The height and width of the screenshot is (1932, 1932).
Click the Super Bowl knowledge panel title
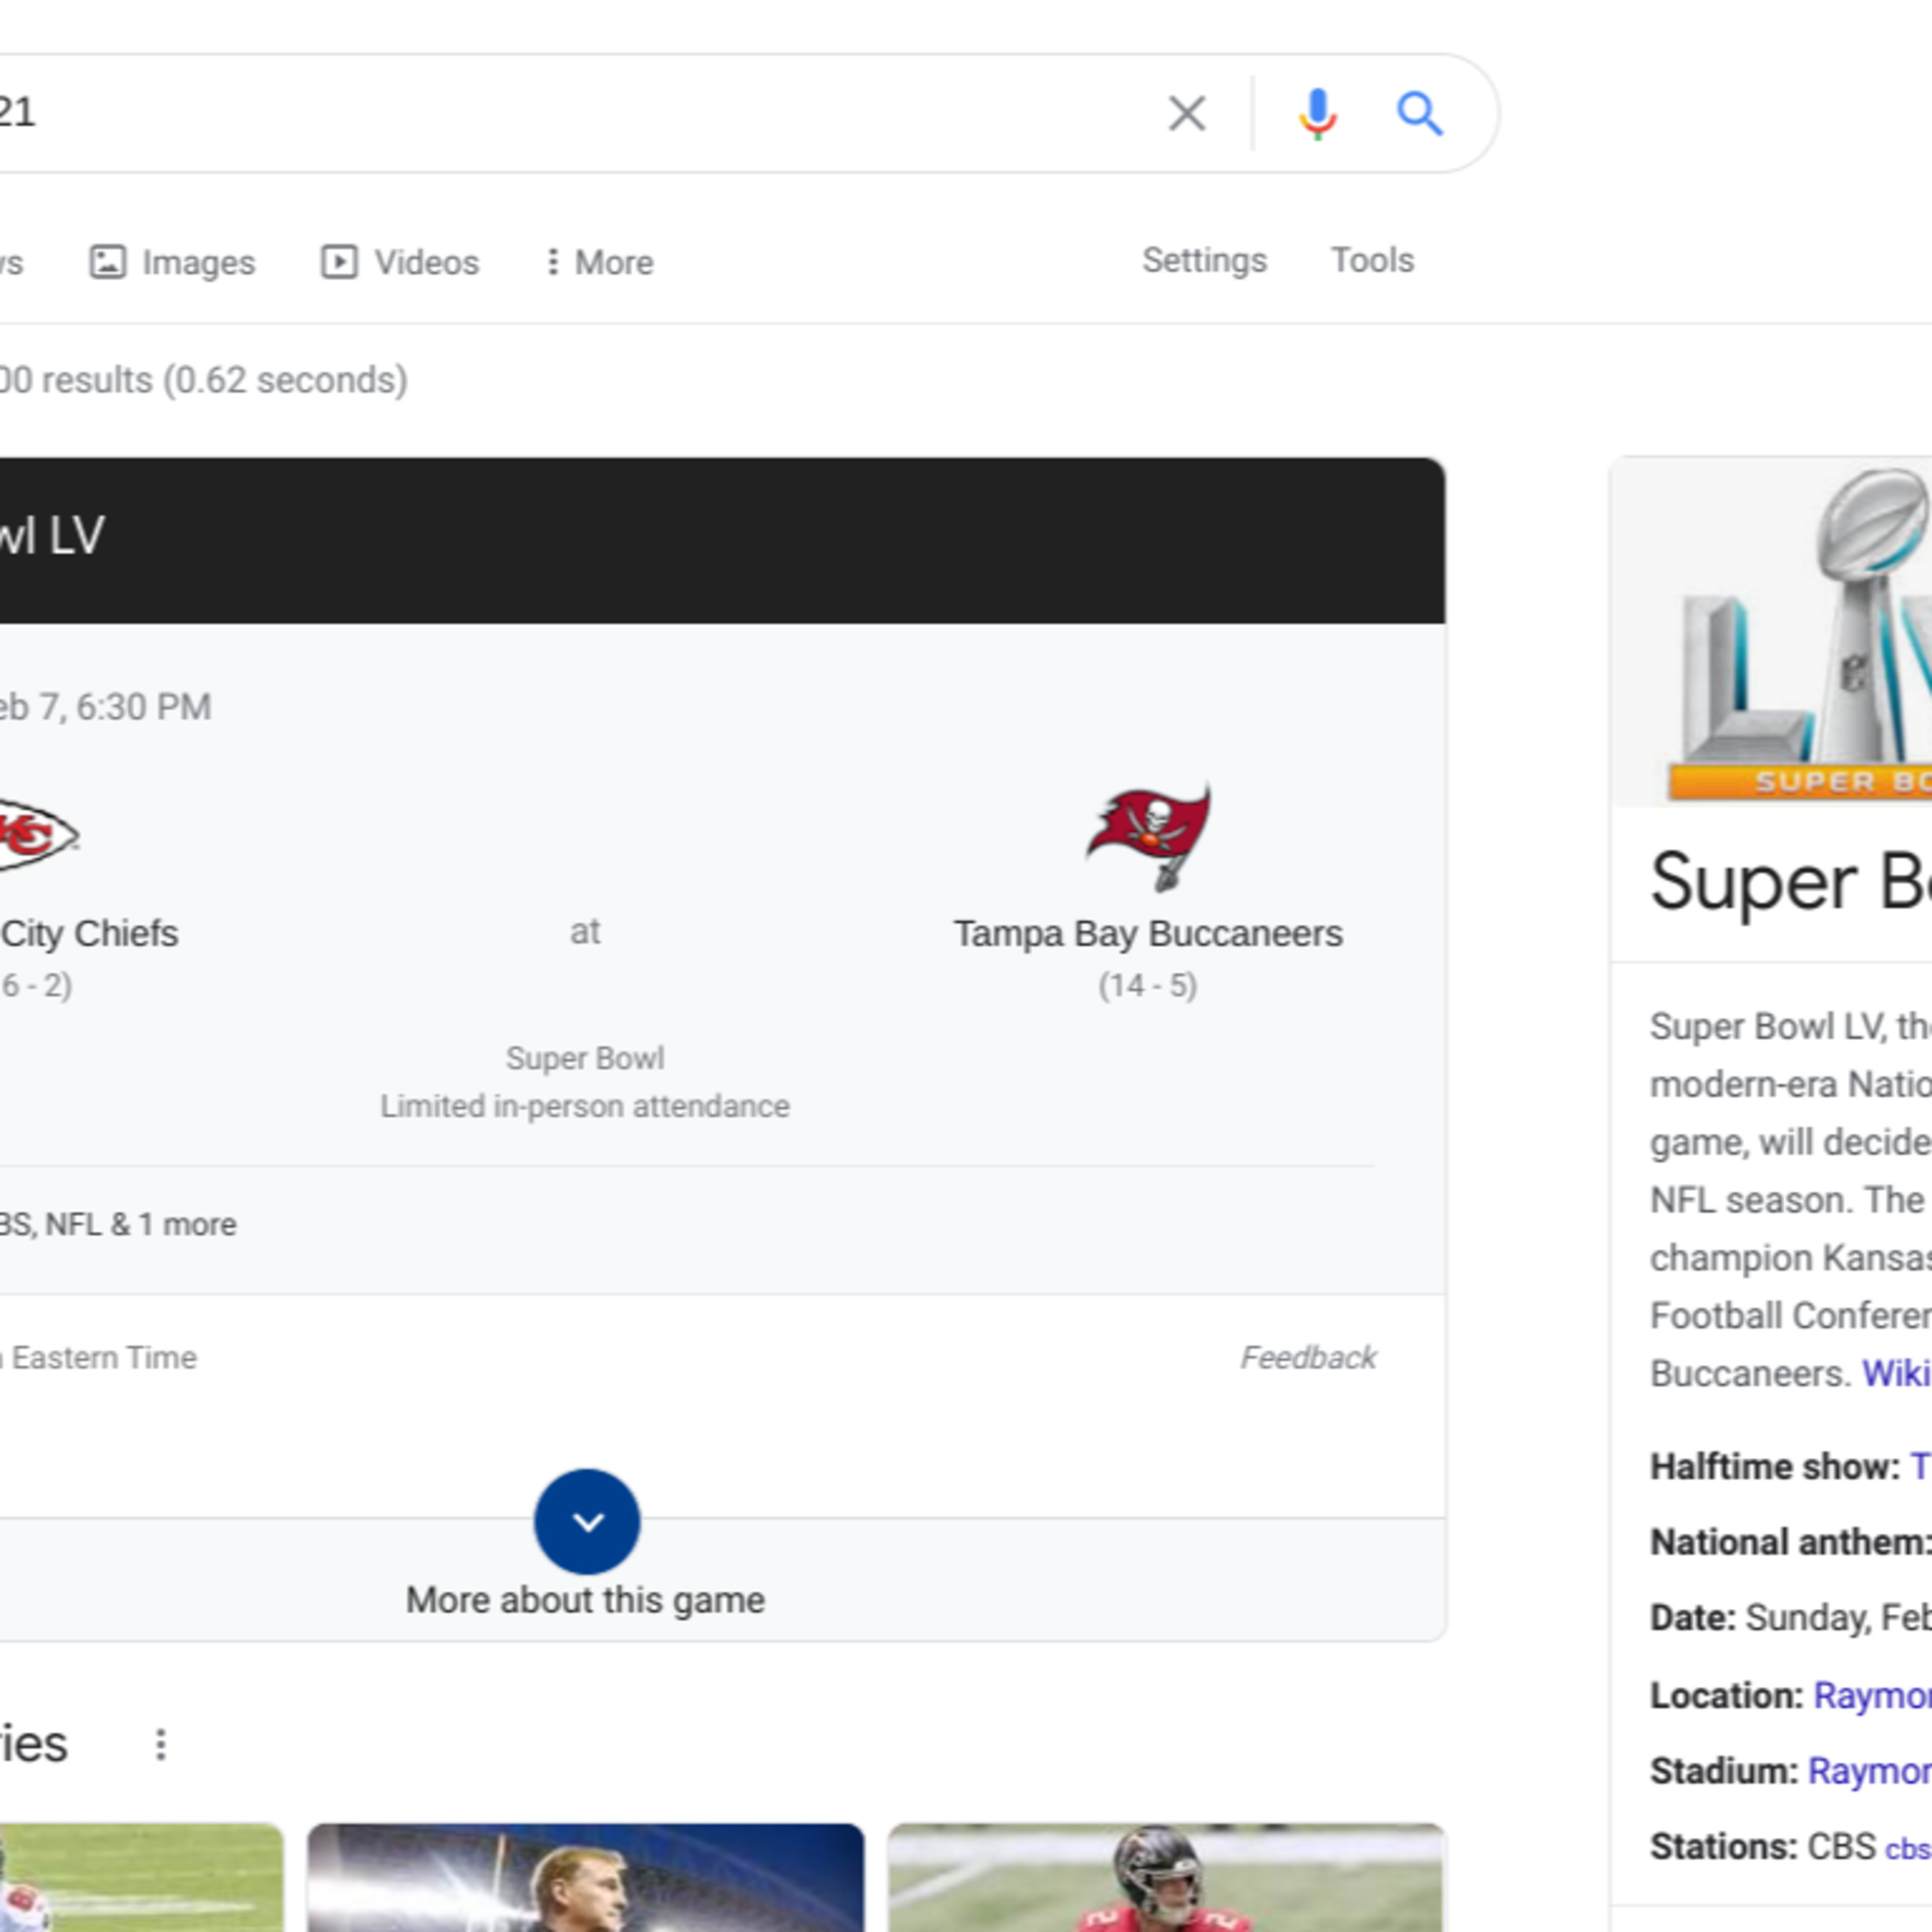(x=1790, y=881)
